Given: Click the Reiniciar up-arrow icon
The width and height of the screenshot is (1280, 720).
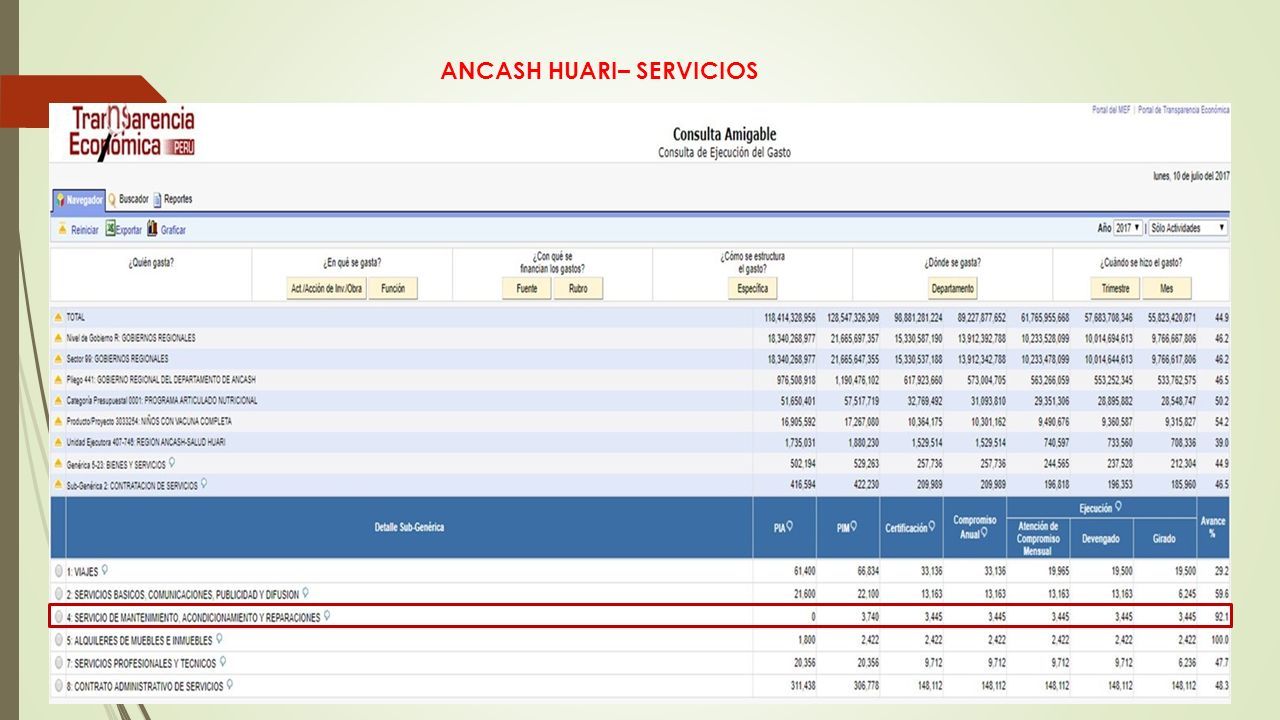Looking at the screenshot, I should tap(61, 229).
